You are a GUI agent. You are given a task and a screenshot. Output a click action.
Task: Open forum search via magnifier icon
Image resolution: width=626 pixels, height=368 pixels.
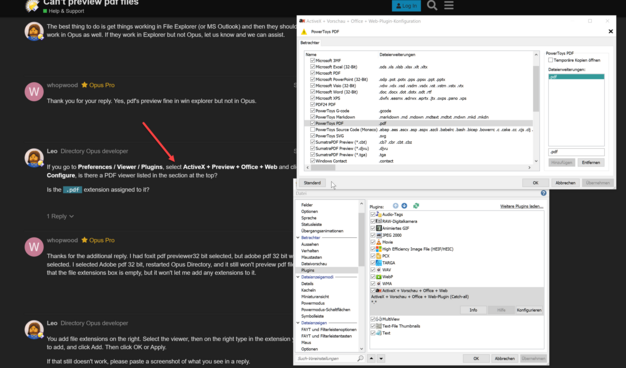coord(432,5)
